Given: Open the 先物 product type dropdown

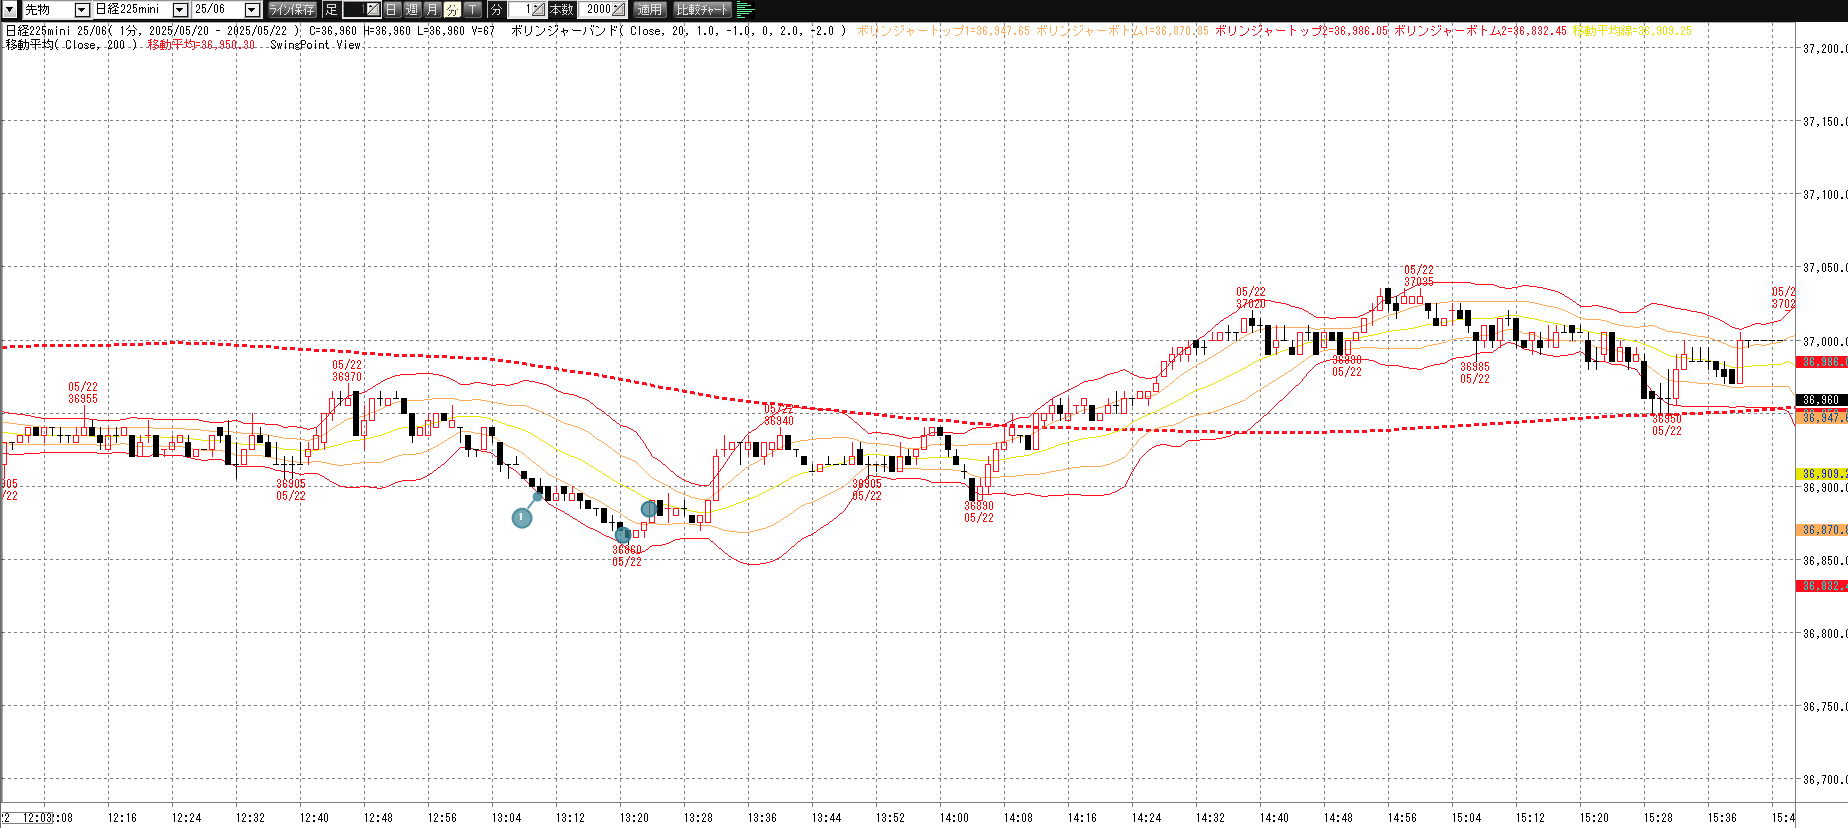Looking at the screenshot, I should [82, 9].
